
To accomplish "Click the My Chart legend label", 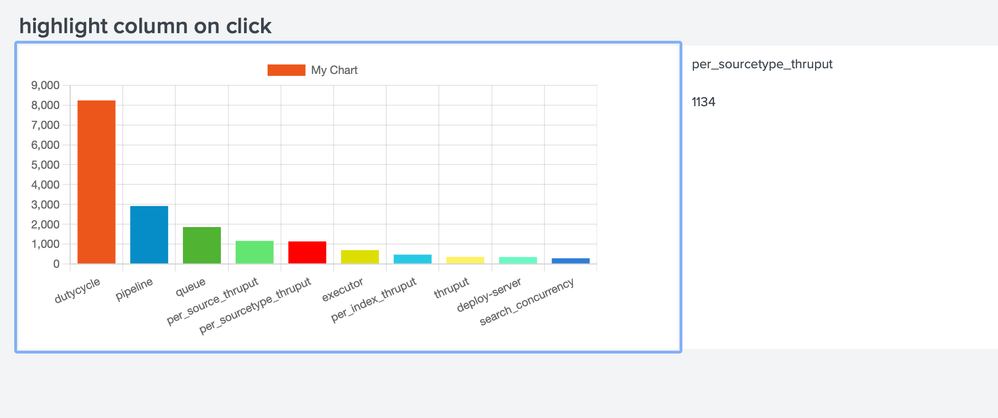I will [x=334, y=70].
